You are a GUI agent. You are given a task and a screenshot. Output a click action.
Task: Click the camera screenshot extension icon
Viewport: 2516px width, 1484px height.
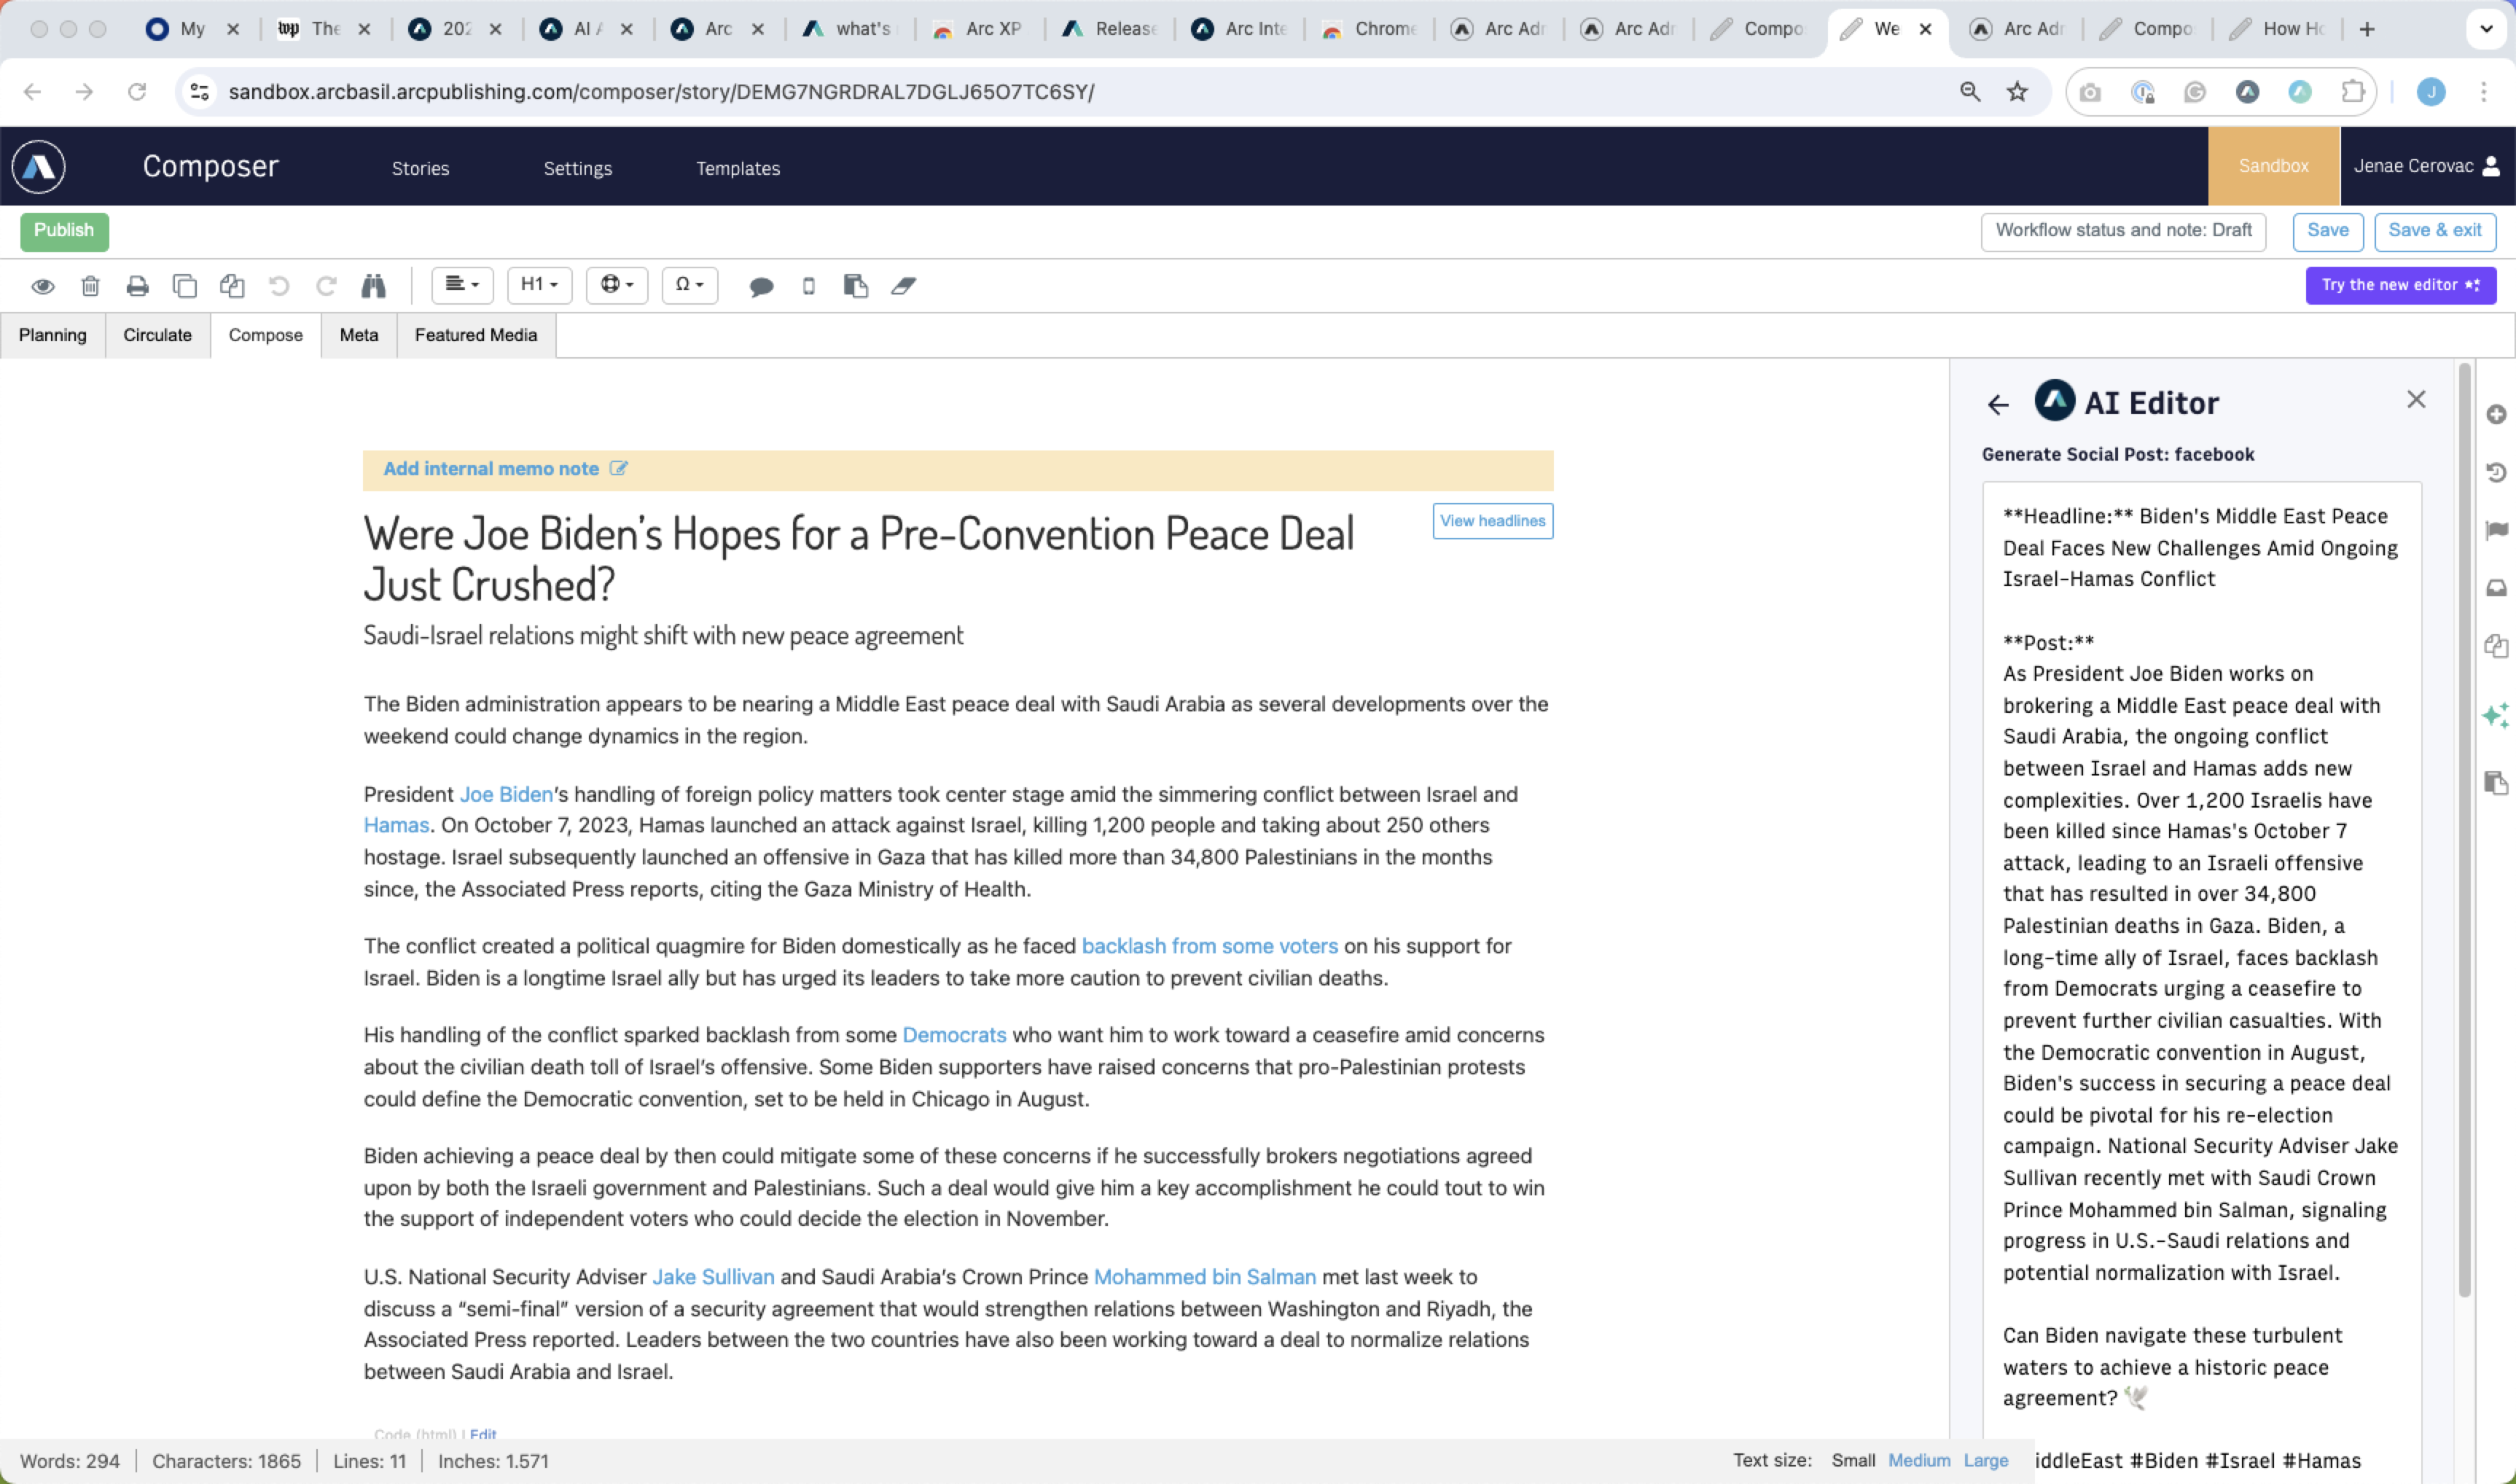click(x=2090, y=92)
